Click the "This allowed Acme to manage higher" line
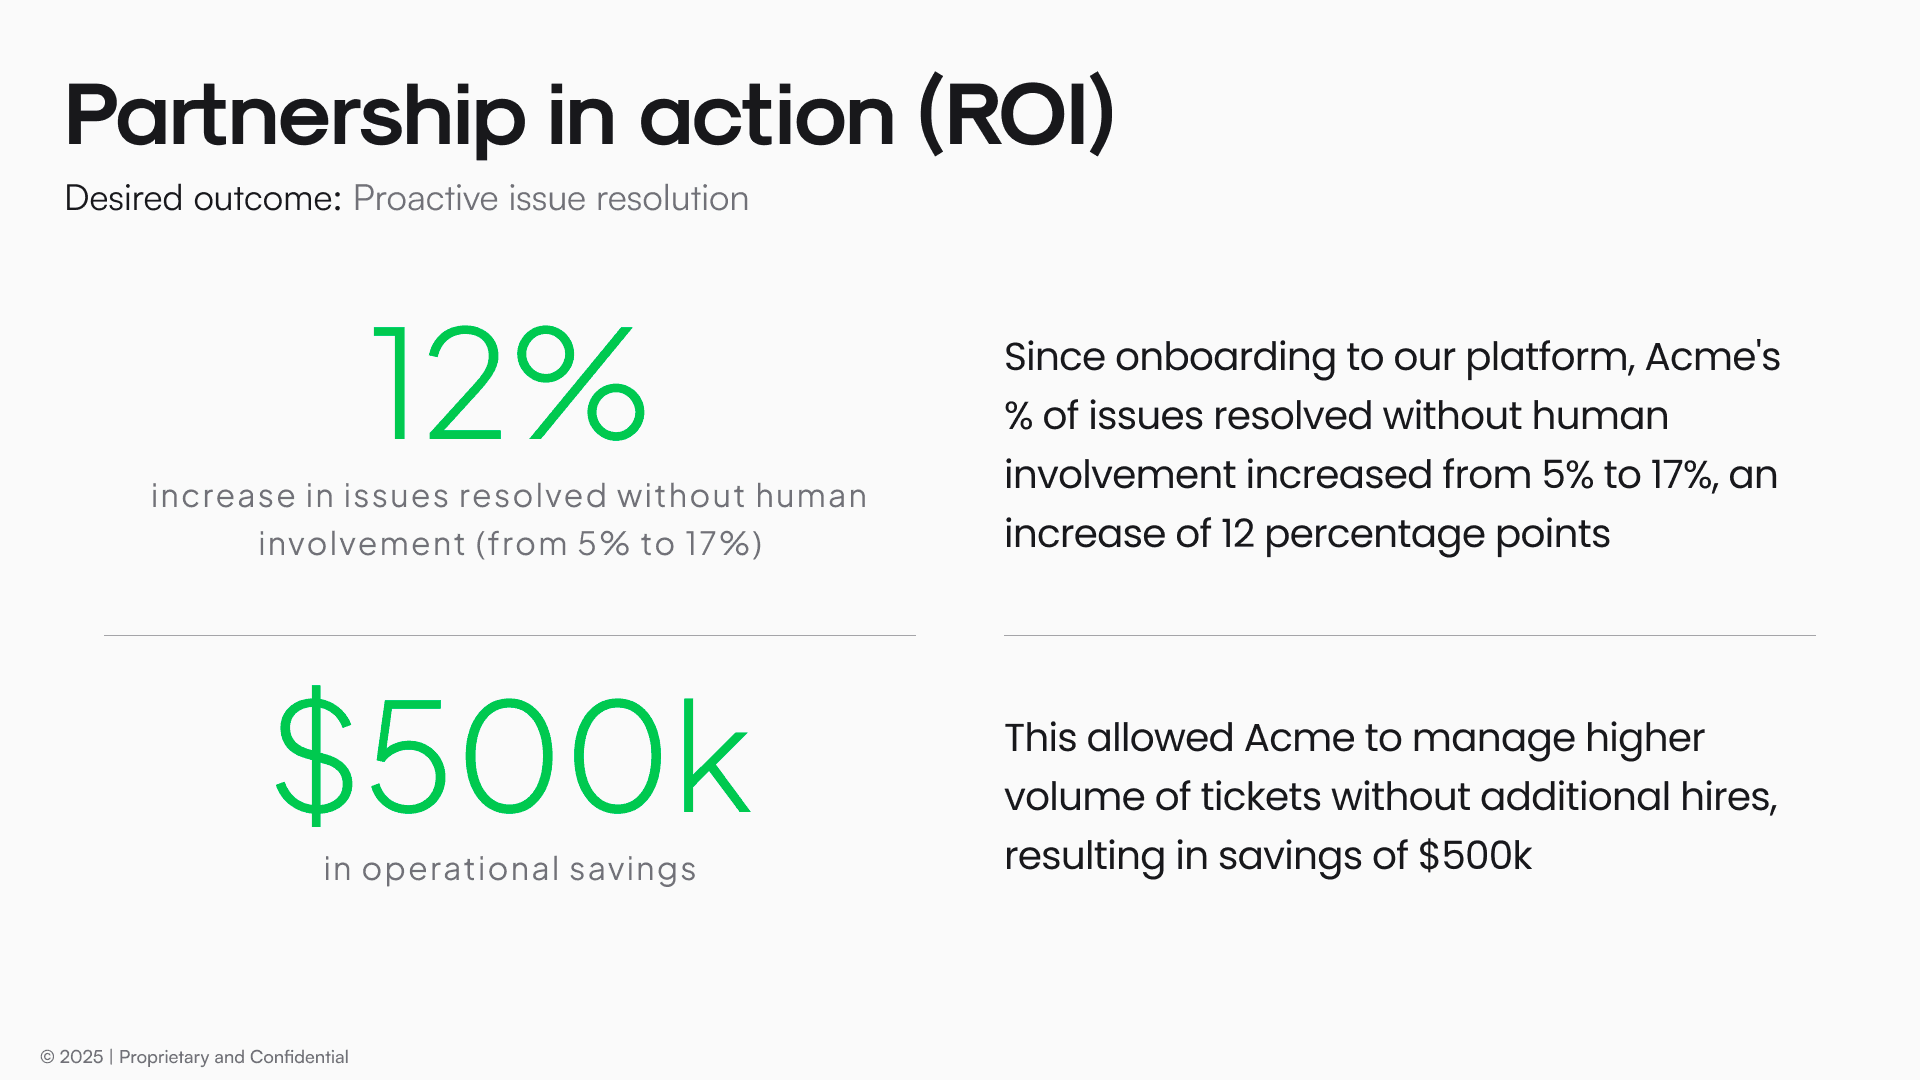 click(x=1354, y=738)
